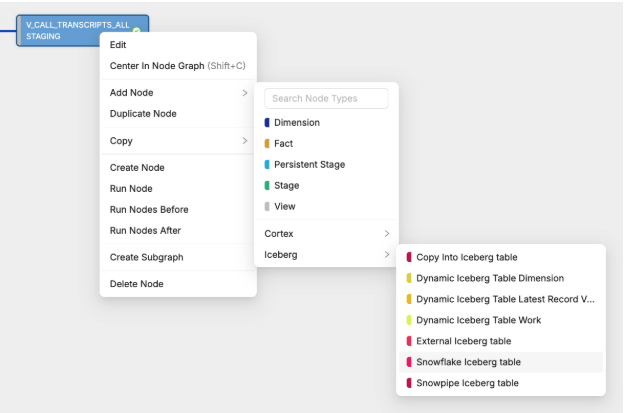The height and width of the screenshot is (413, 624).
Task: Pick the Persistent Stage node type
Action: [309, 165]
